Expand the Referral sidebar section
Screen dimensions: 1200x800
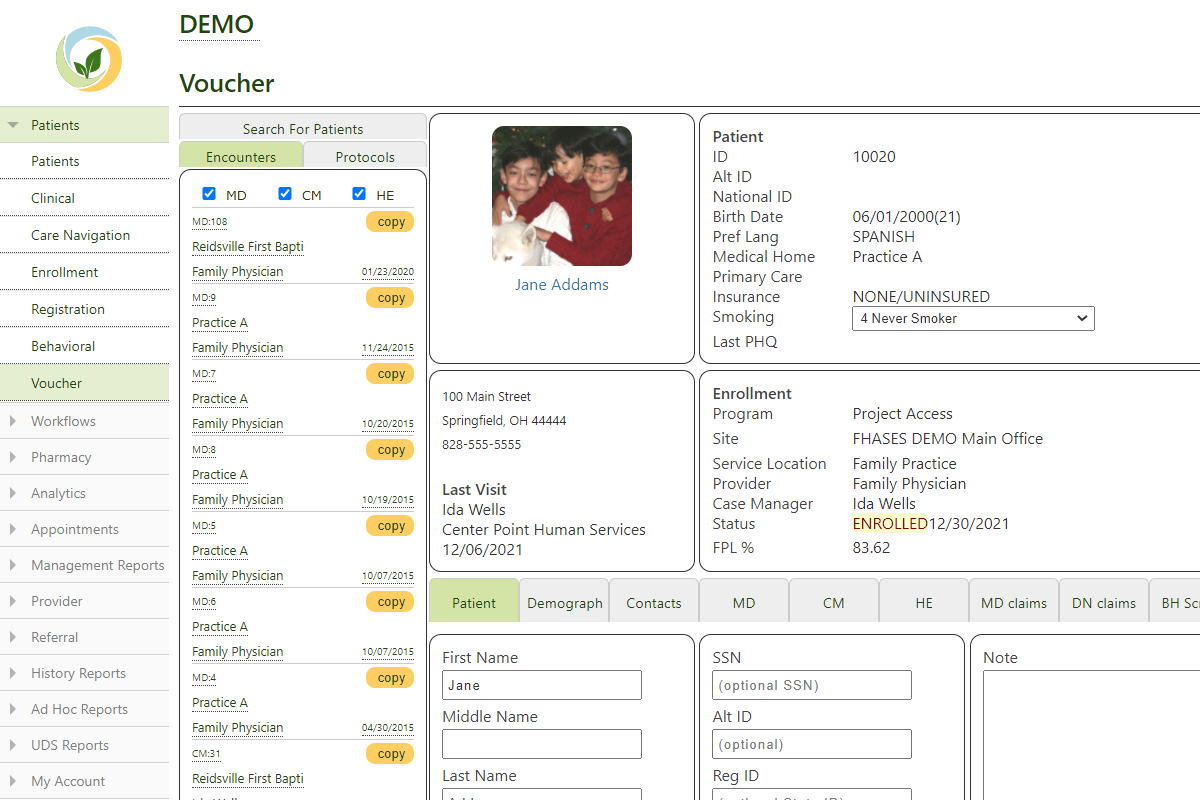84,637
